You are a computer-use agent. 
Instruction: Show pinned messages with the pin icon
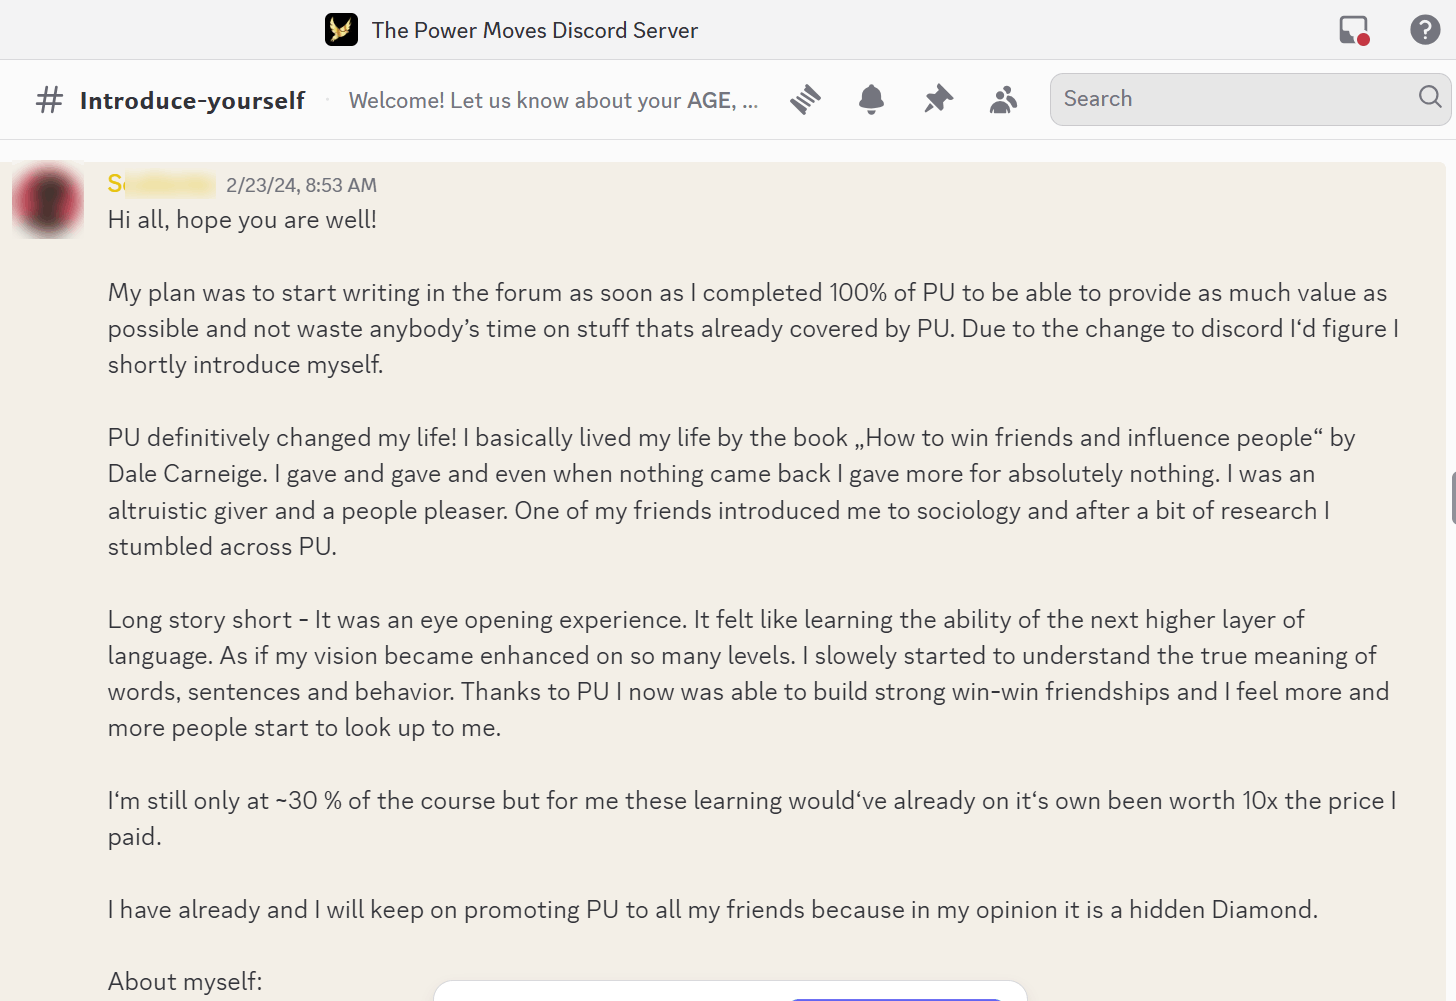coord(938,99)
